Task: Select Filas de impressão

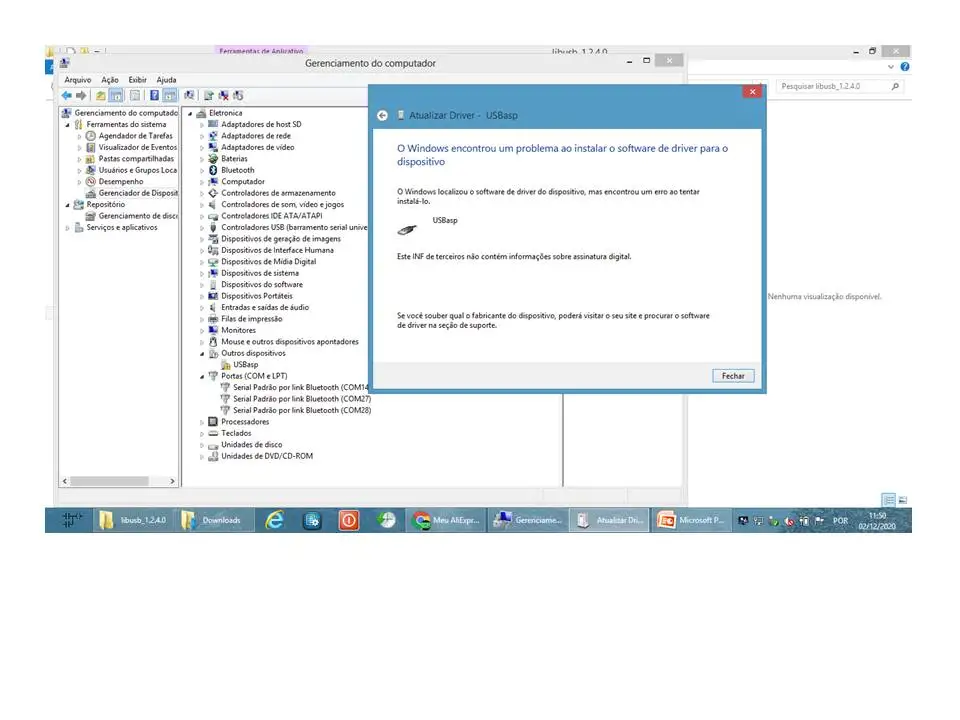Action: tap(251, 319)
